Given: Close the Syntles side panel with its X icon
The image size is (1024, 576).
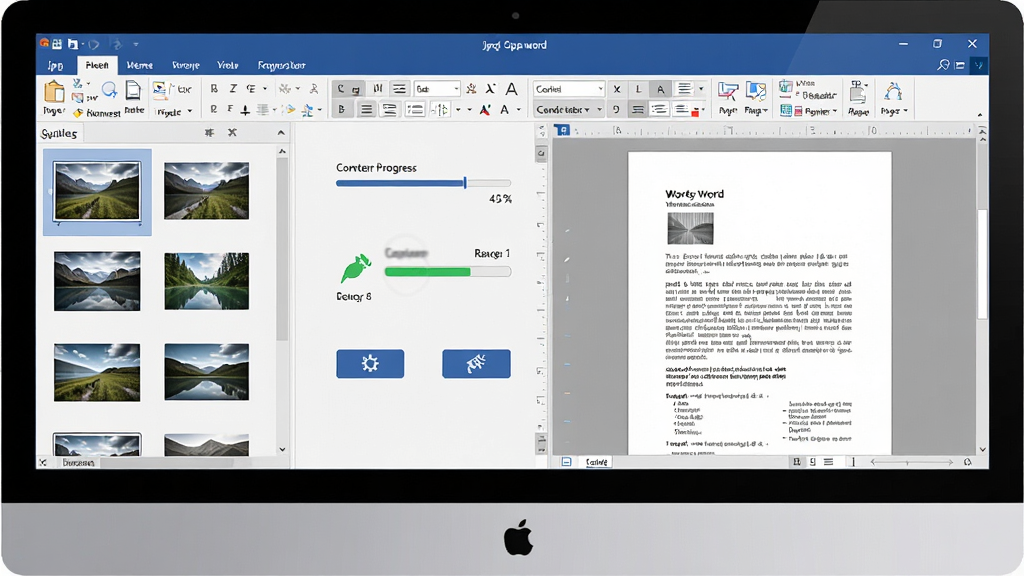Looking at the screenshot, I should point(232,133).
